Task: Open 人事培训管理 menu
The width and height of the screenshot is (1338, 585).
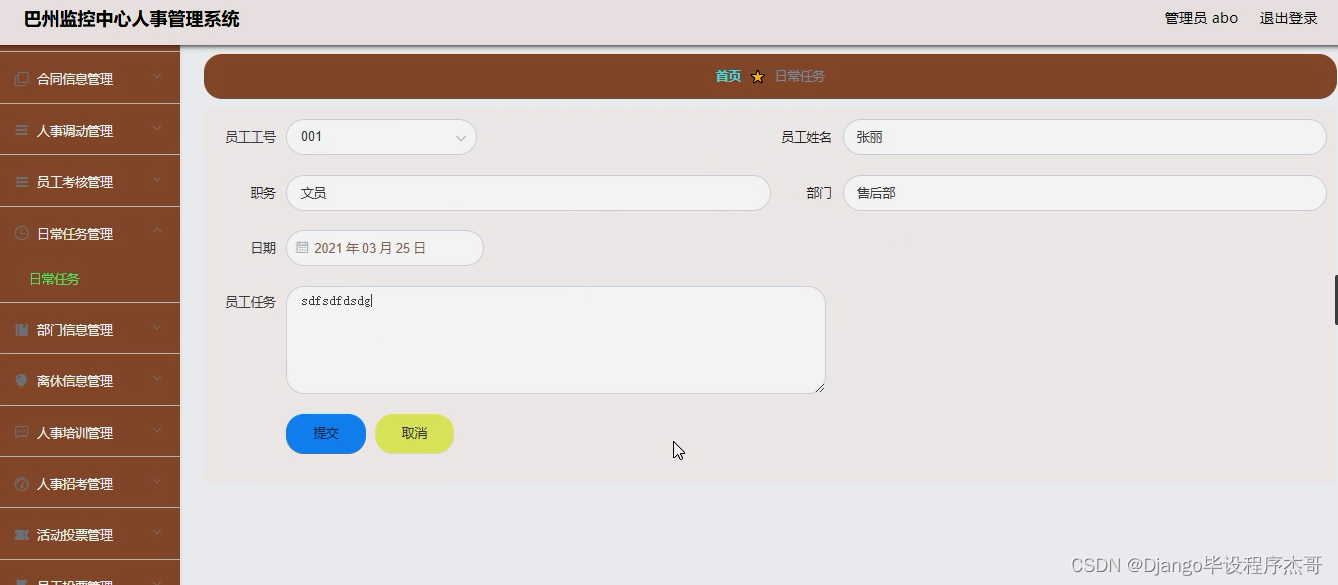Action: 90,432
